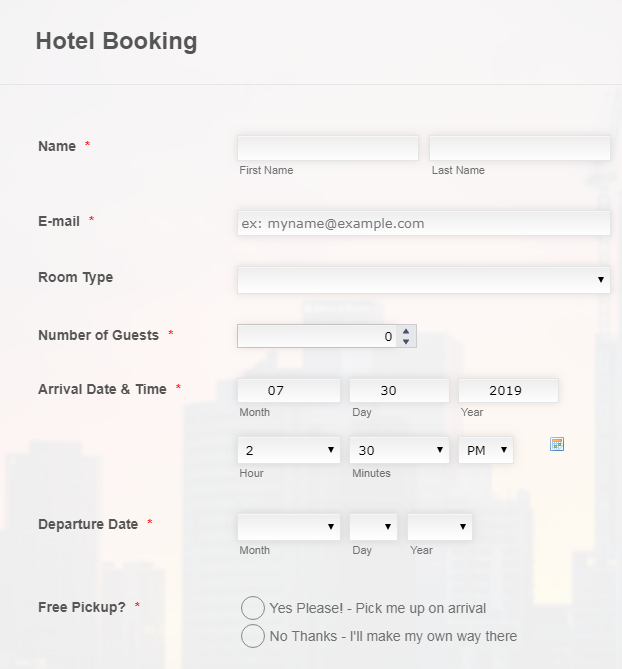Image resolution: width=622 pixels, height=669 pixels.
Task: Edit the arrival Day field
Action: (399, 390)
